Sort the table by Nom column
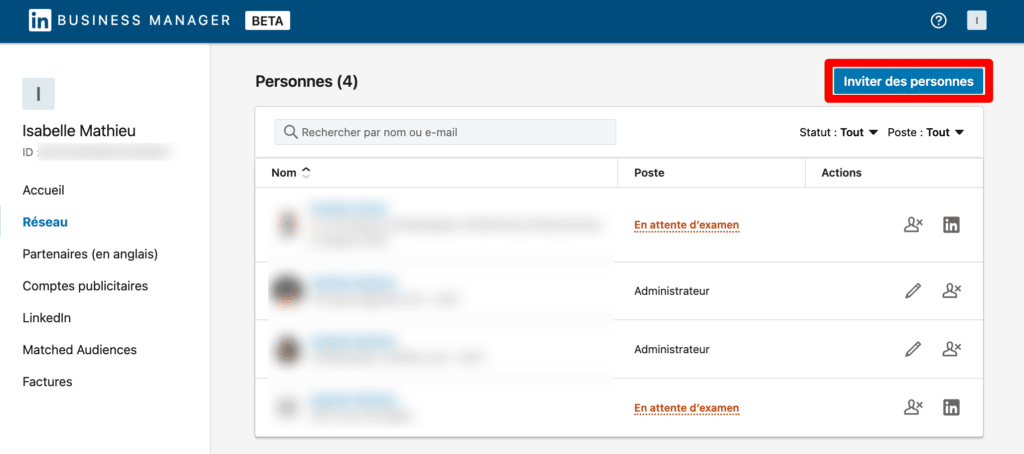The height and width of the screenshot is (454, 1024). click(291, 173)
